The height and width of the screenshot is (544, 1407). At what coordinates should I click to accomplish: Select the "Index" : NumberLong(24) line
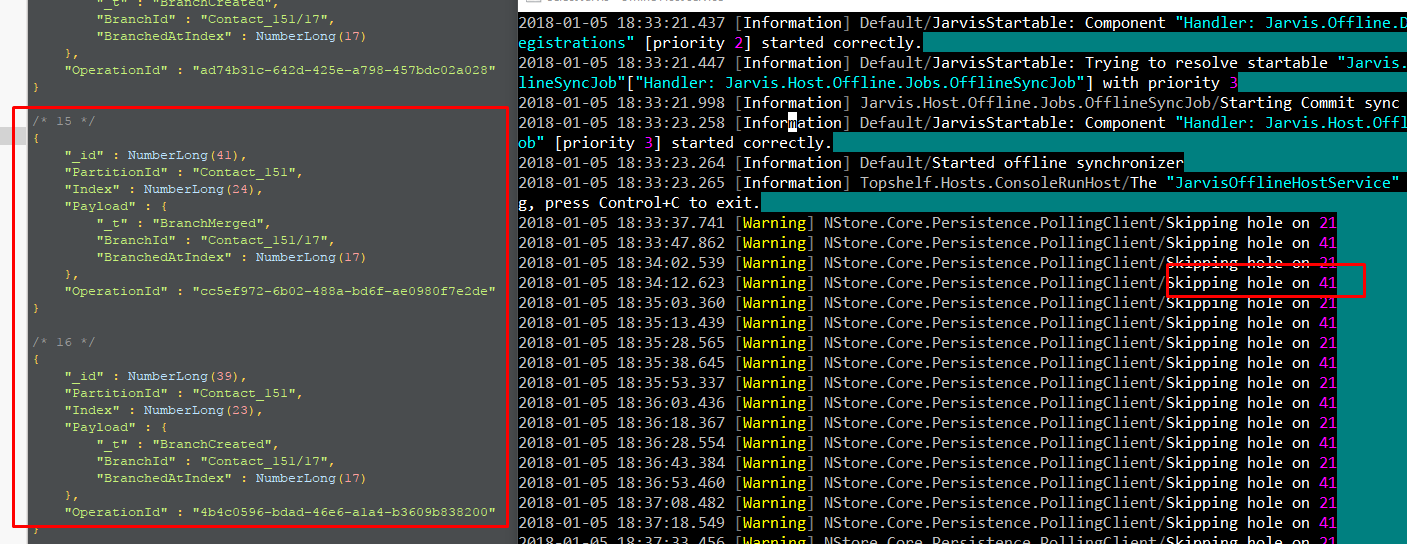coord(163,189)
